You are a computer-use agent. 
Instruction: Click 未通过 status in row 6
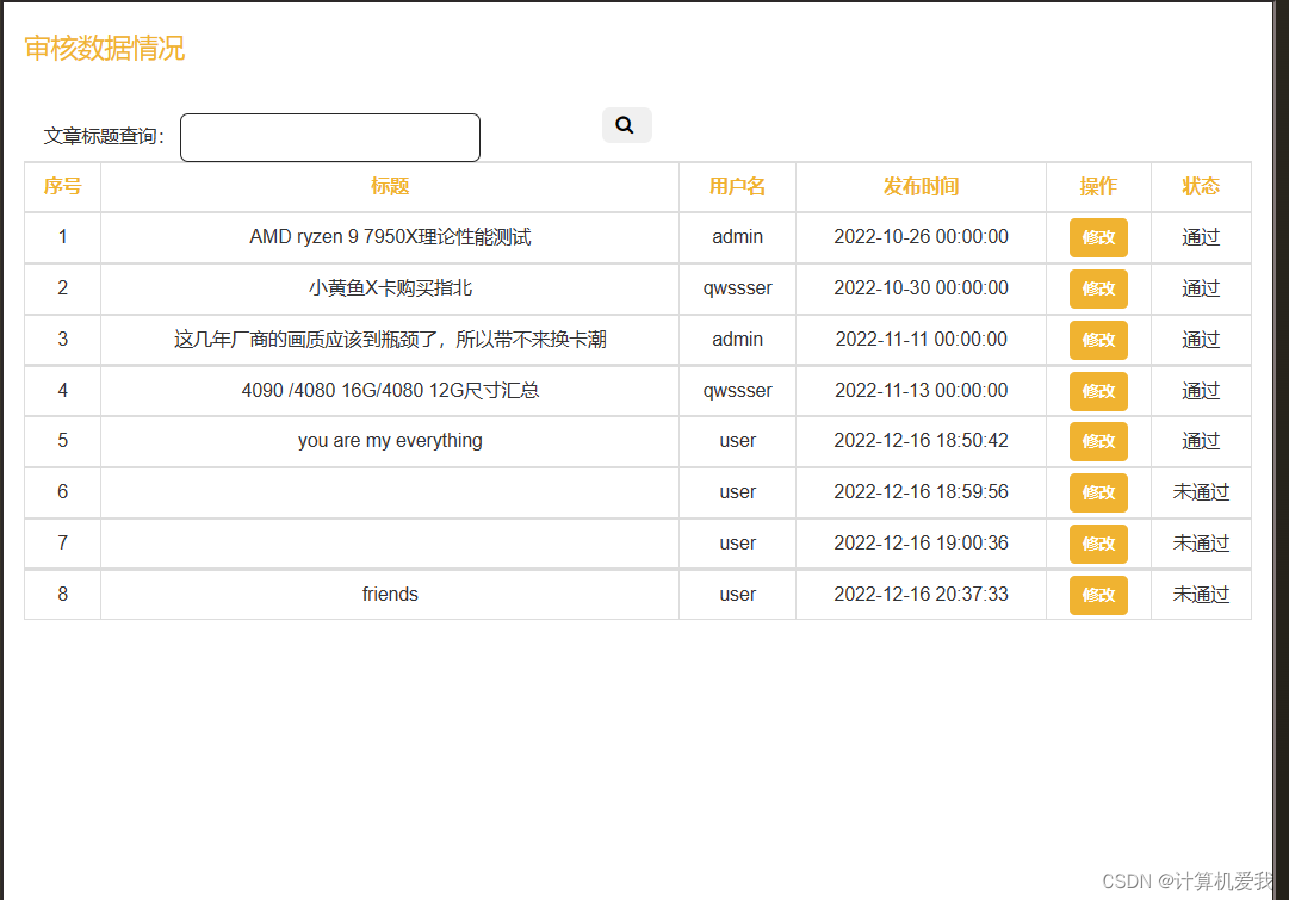(x=1201, y=492)
